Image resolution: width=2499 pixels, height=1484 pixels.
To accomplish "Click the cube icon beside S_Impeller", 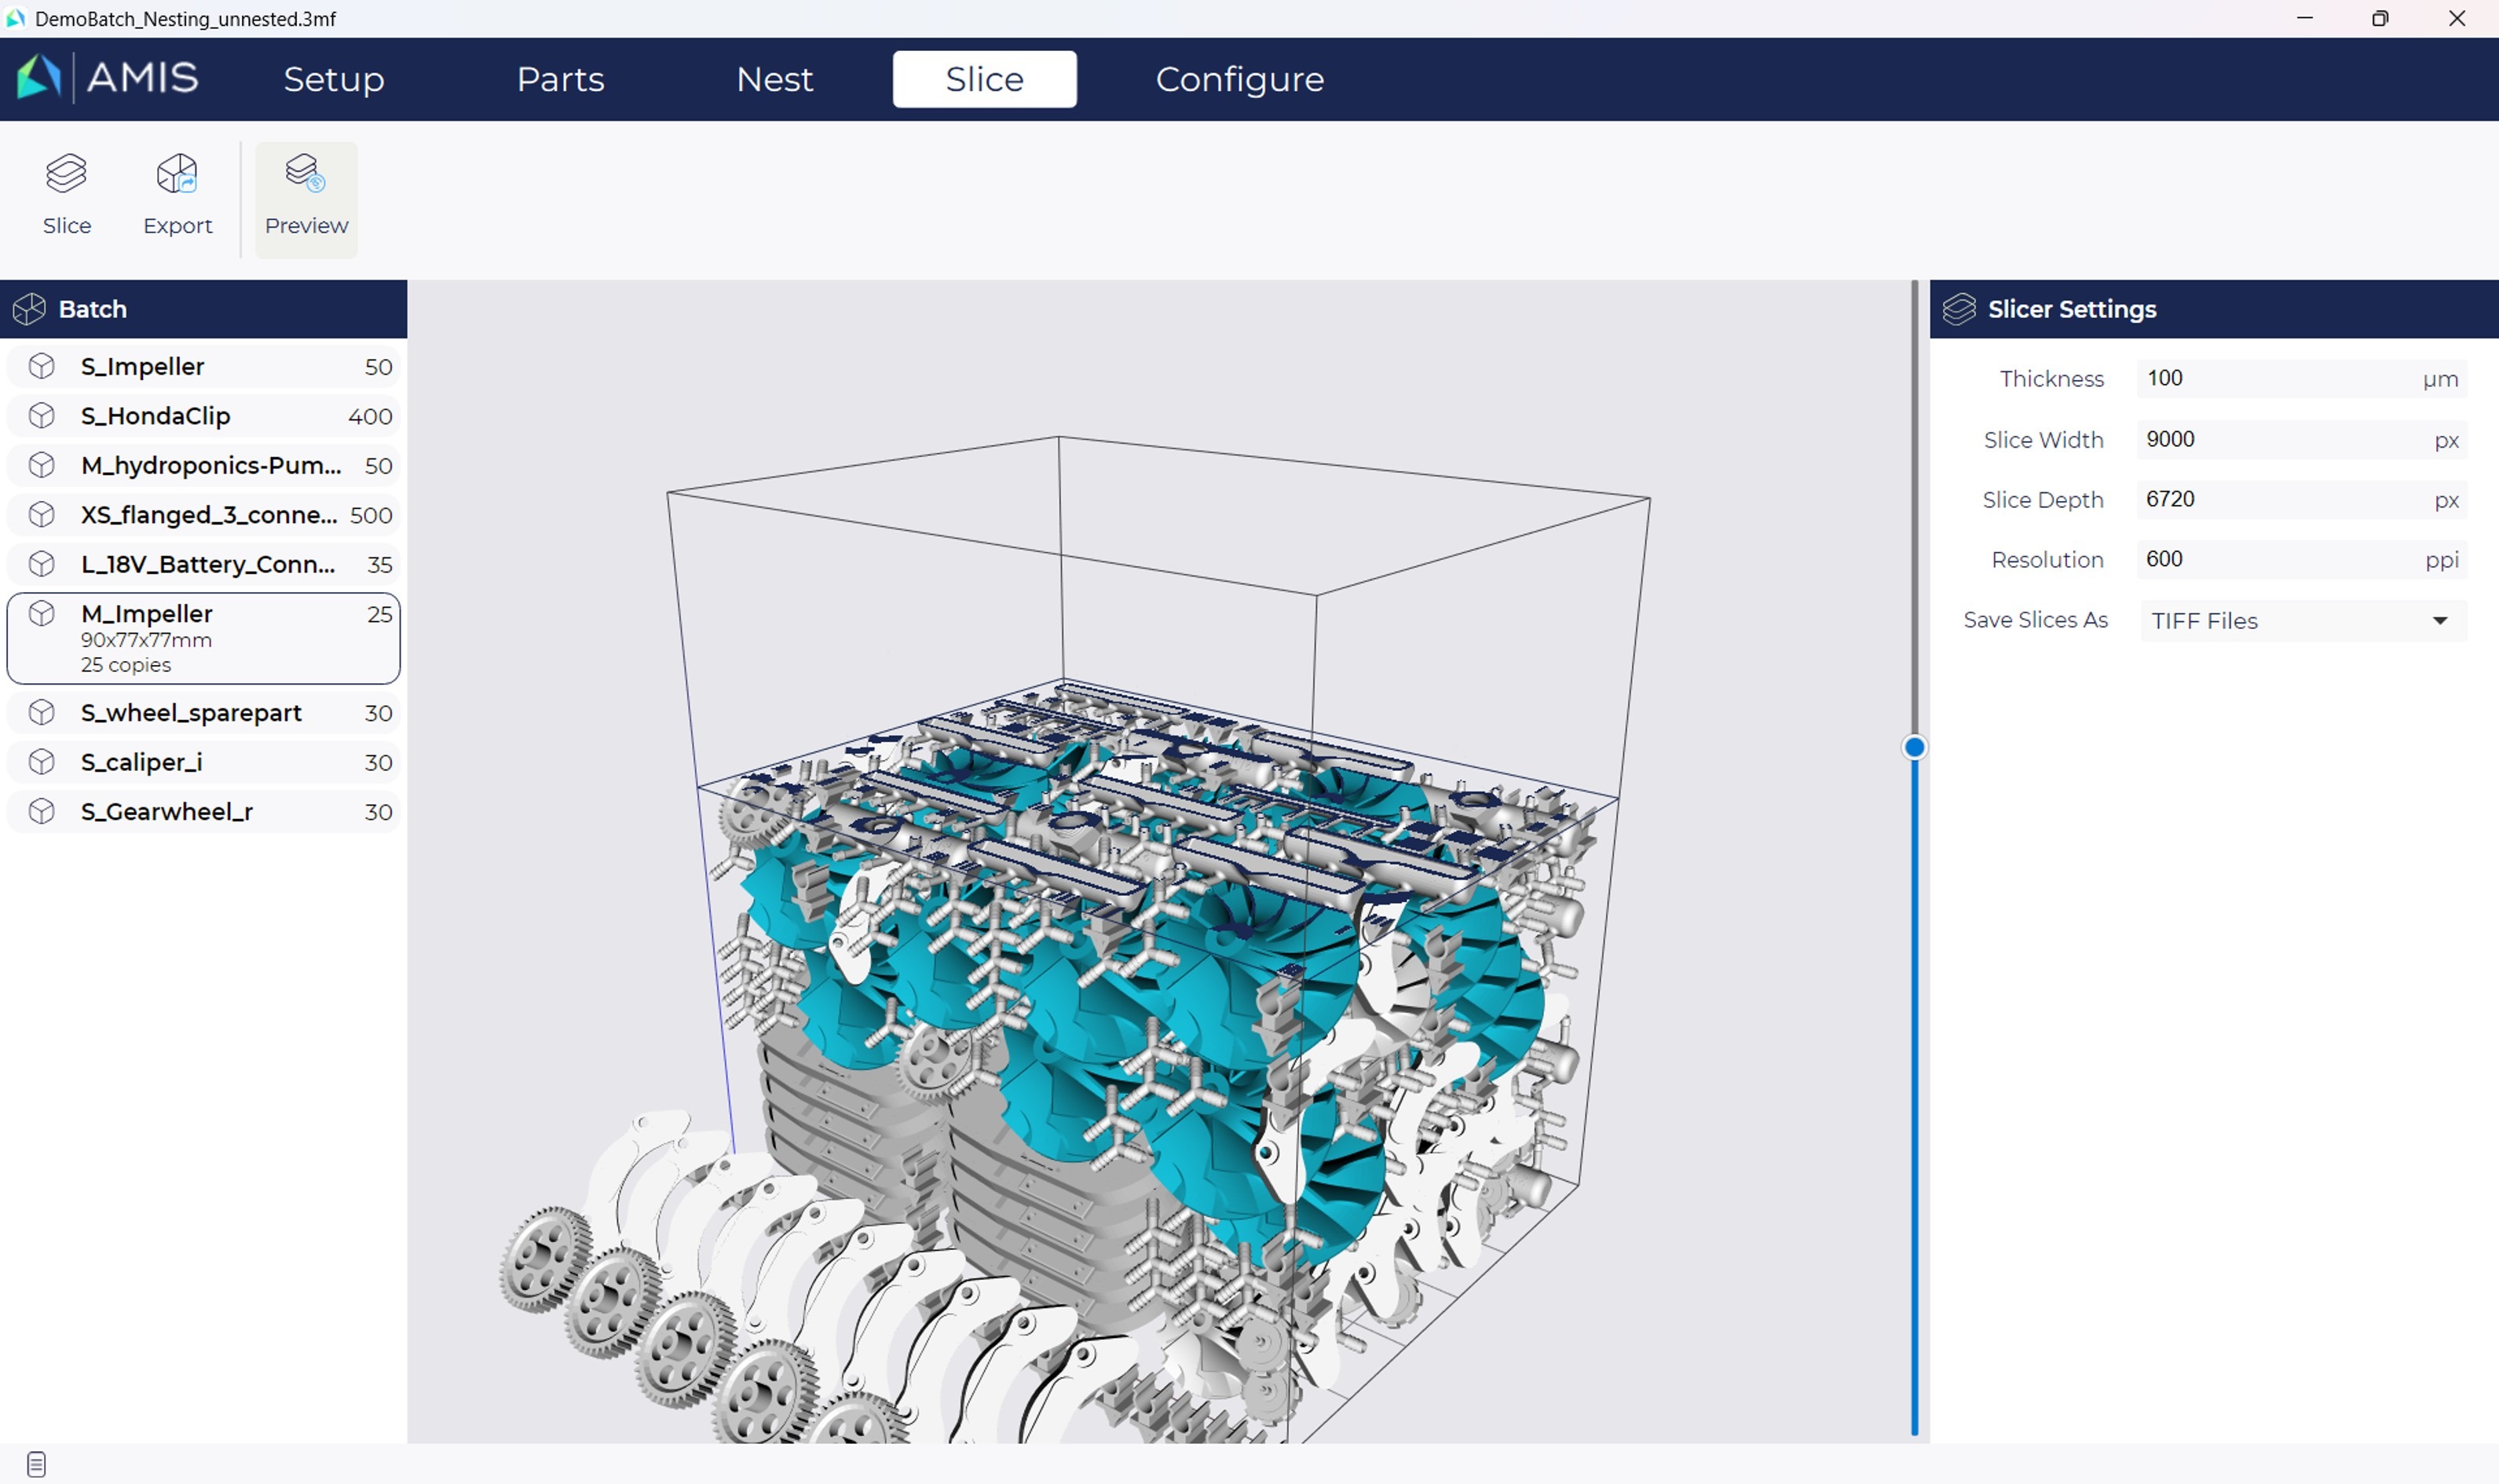I will click(x=42, y=366).
